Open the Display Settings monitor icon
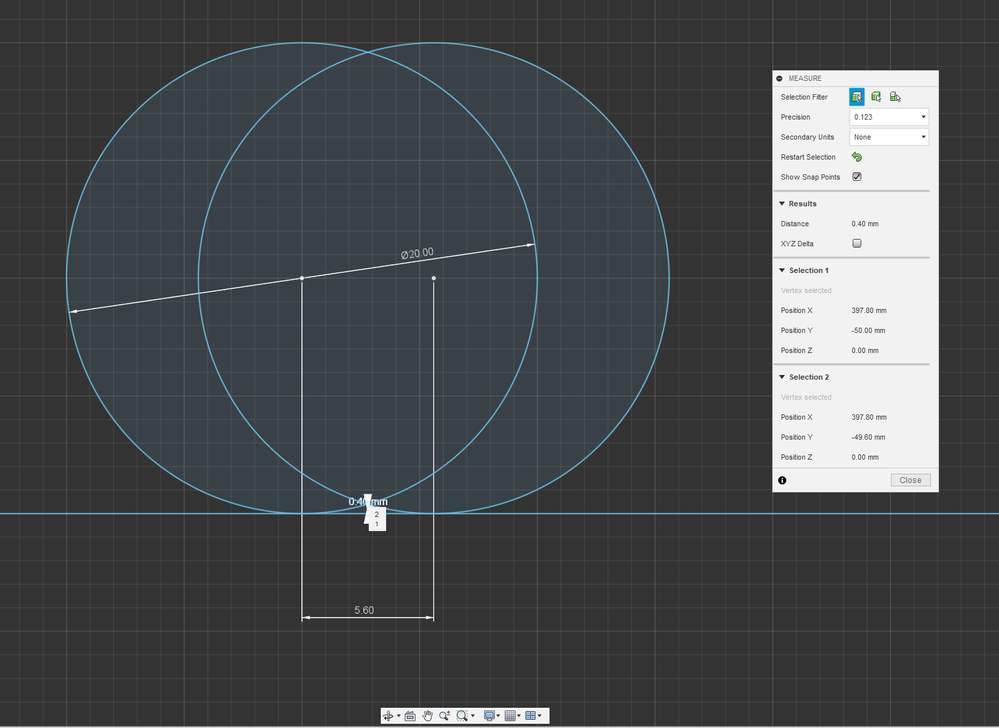The width and height of the screenshot is (999, 728). click(x=489, y=716)
